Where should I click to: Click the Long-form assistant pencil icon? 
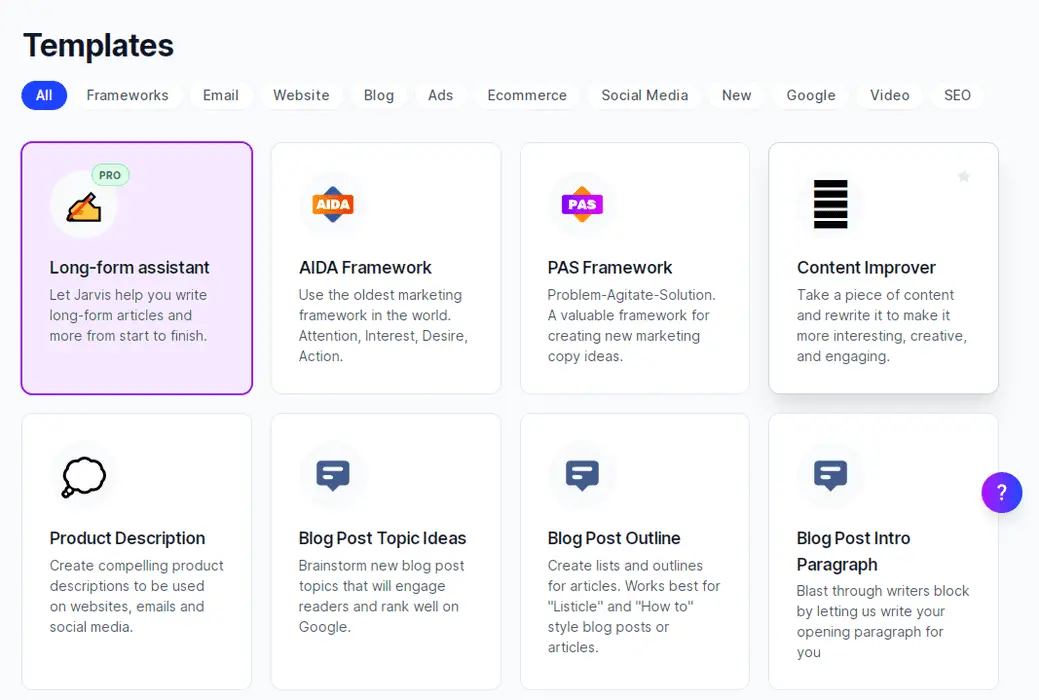click(84, 207)
